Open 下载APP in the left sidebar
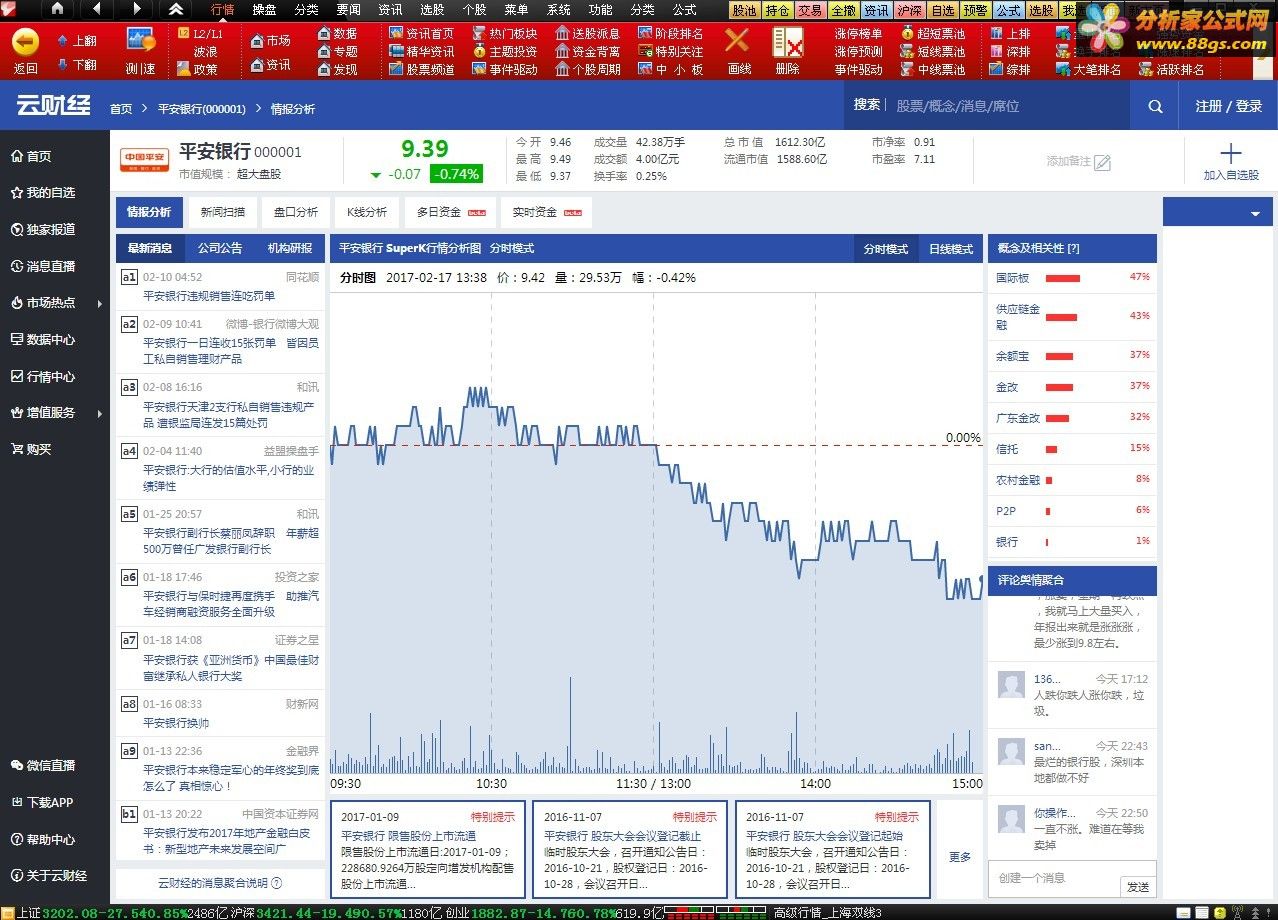This screenshot has width=1278, height=920. click(42, 802)
